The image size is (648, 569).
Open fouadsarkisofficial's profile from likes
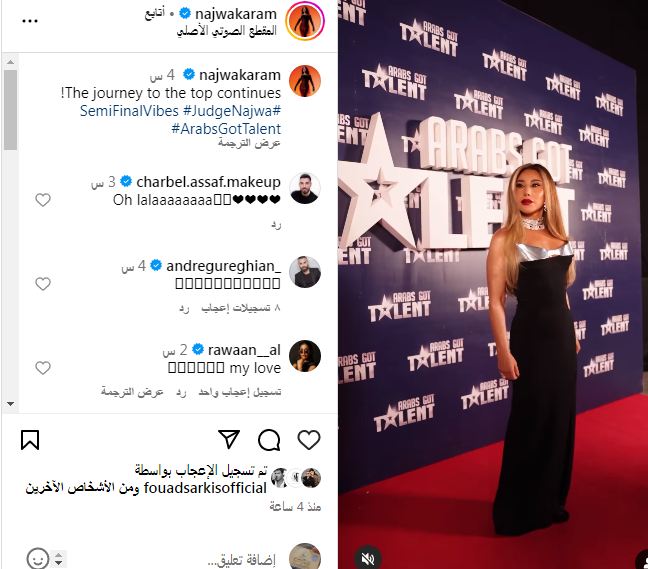coord(205,488)
